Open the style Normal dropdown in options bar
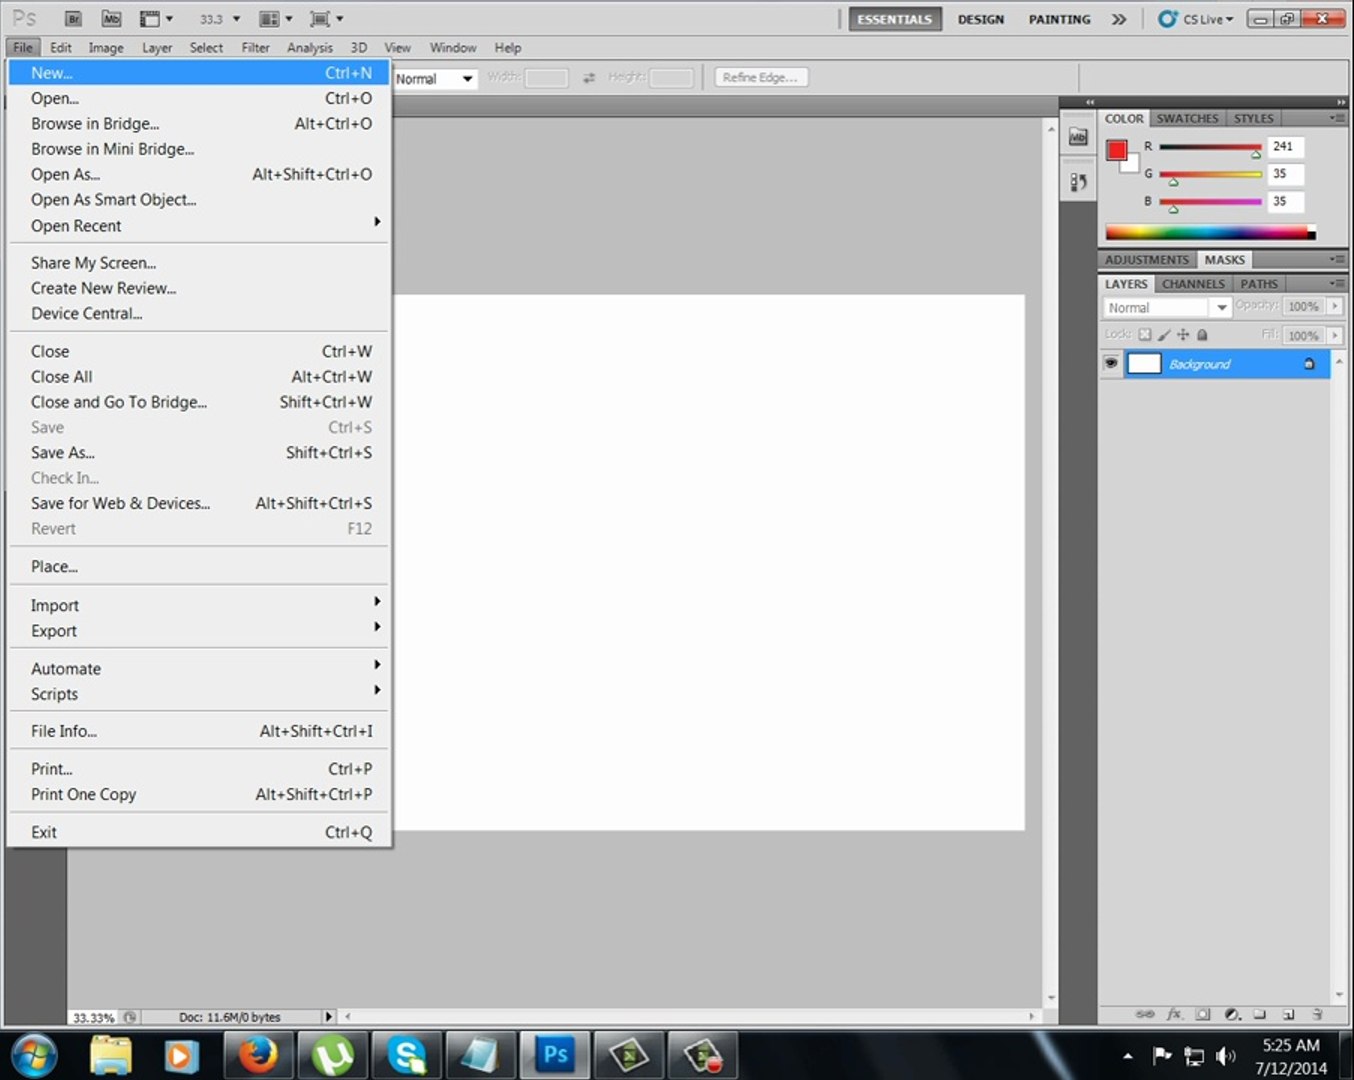The image size is (1354, 1080). (x=434, y=79)
